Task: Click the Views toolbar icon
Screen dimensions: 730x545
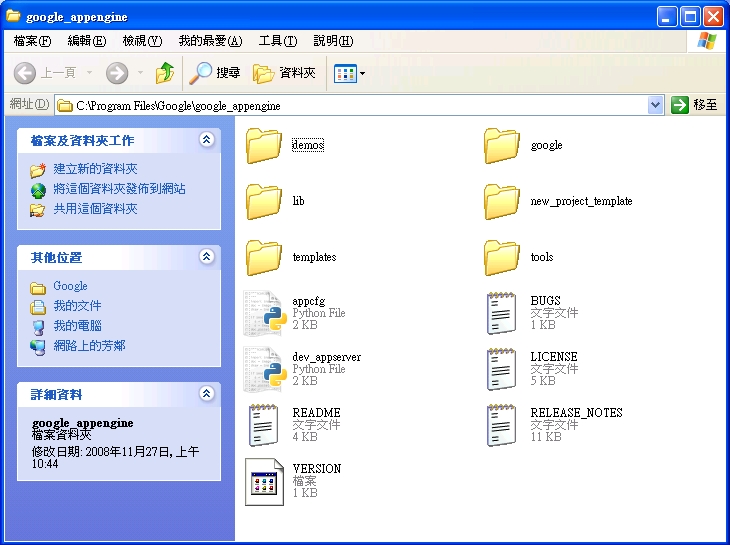Action: point(345,73)
